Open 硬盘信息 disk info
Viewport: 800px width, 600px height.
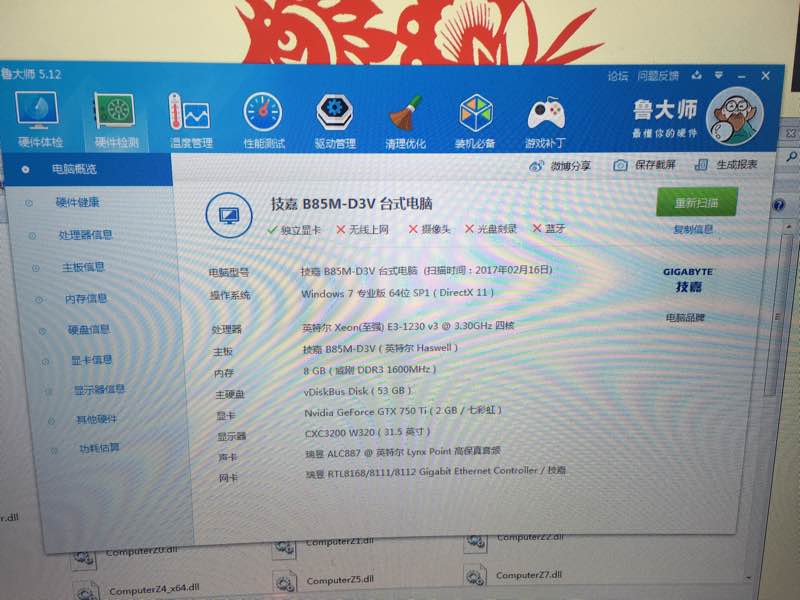click(88, 330)
